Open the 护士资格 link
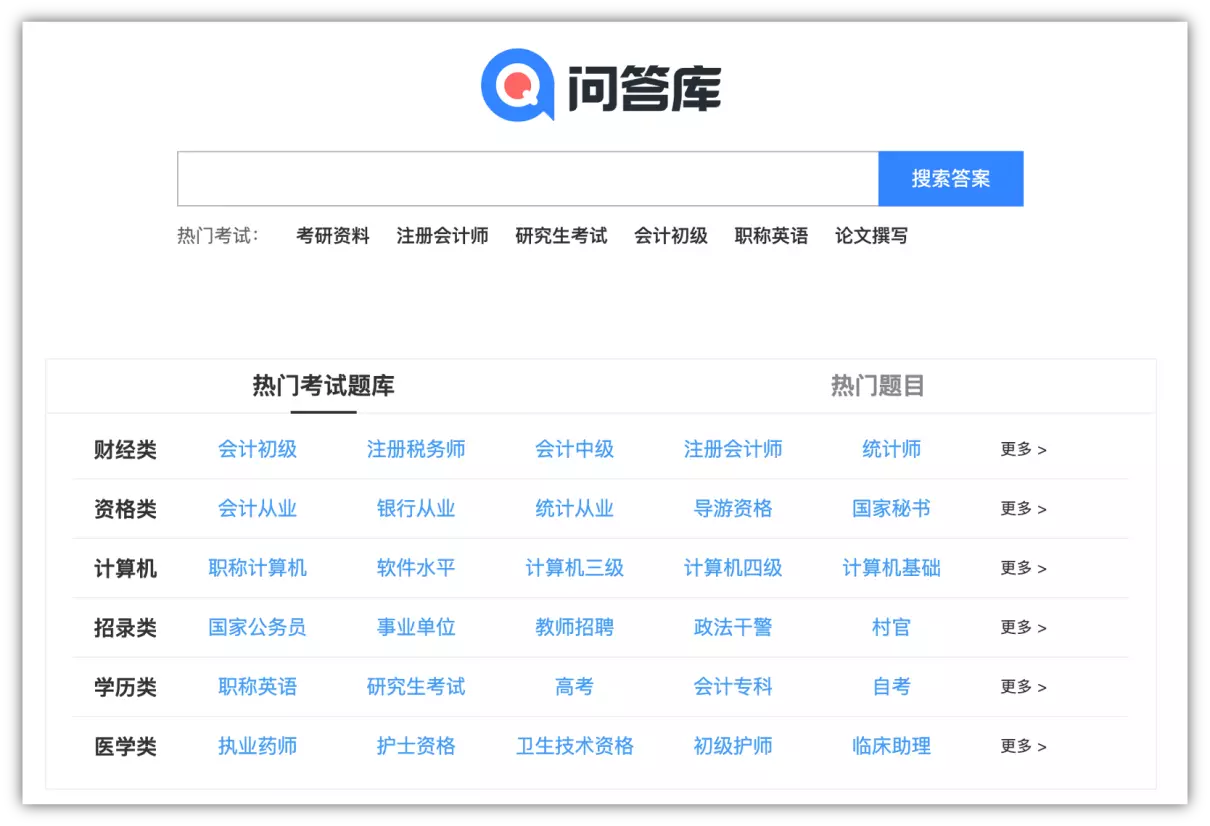 tap(416, 746)
